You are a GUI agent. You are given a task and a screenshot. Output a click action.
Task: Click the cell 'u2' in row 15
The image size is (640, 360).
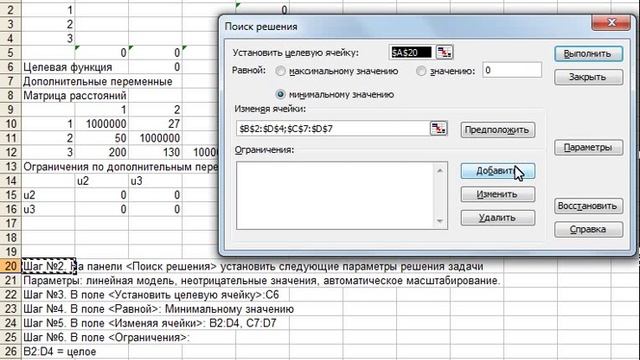48,195
